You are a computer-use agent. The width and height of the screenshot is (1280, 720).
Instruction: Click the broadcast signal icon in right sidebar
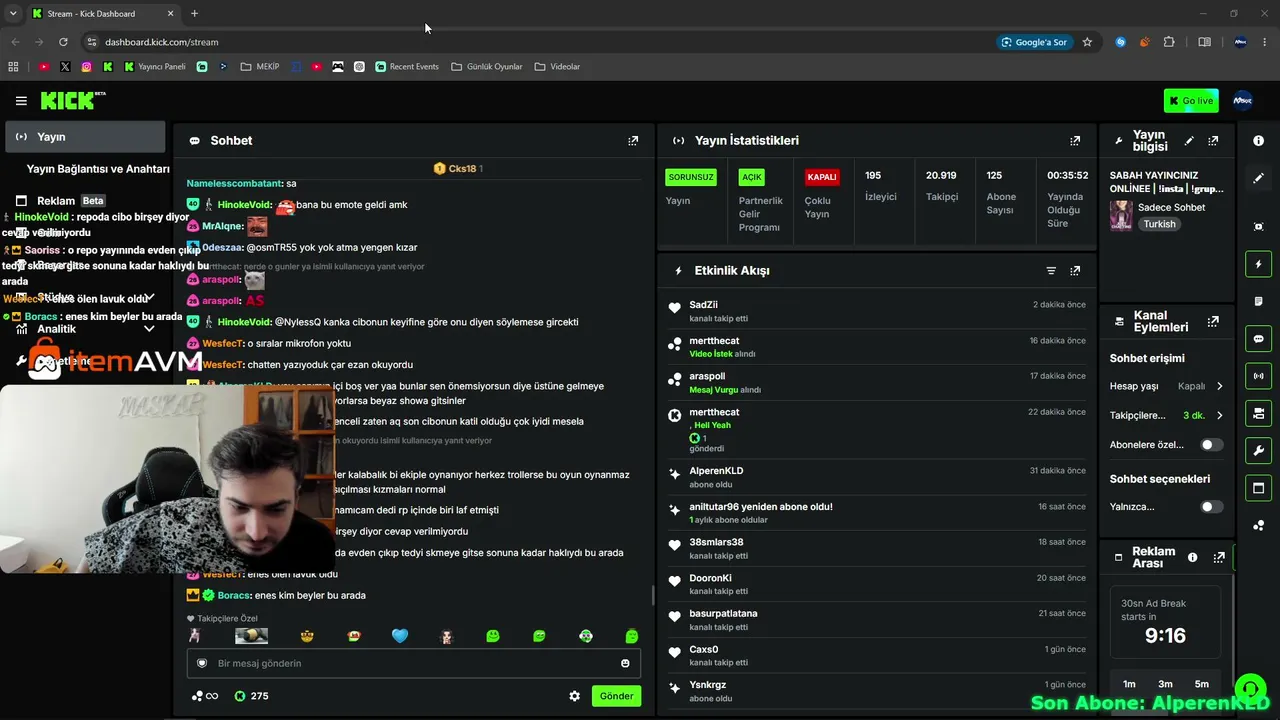(x=1258, y=376)
